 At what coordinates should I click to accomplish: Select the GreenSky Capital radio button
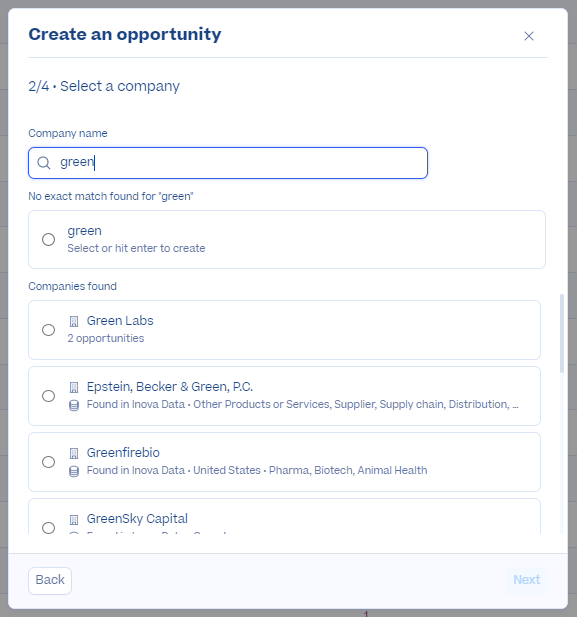48,528
